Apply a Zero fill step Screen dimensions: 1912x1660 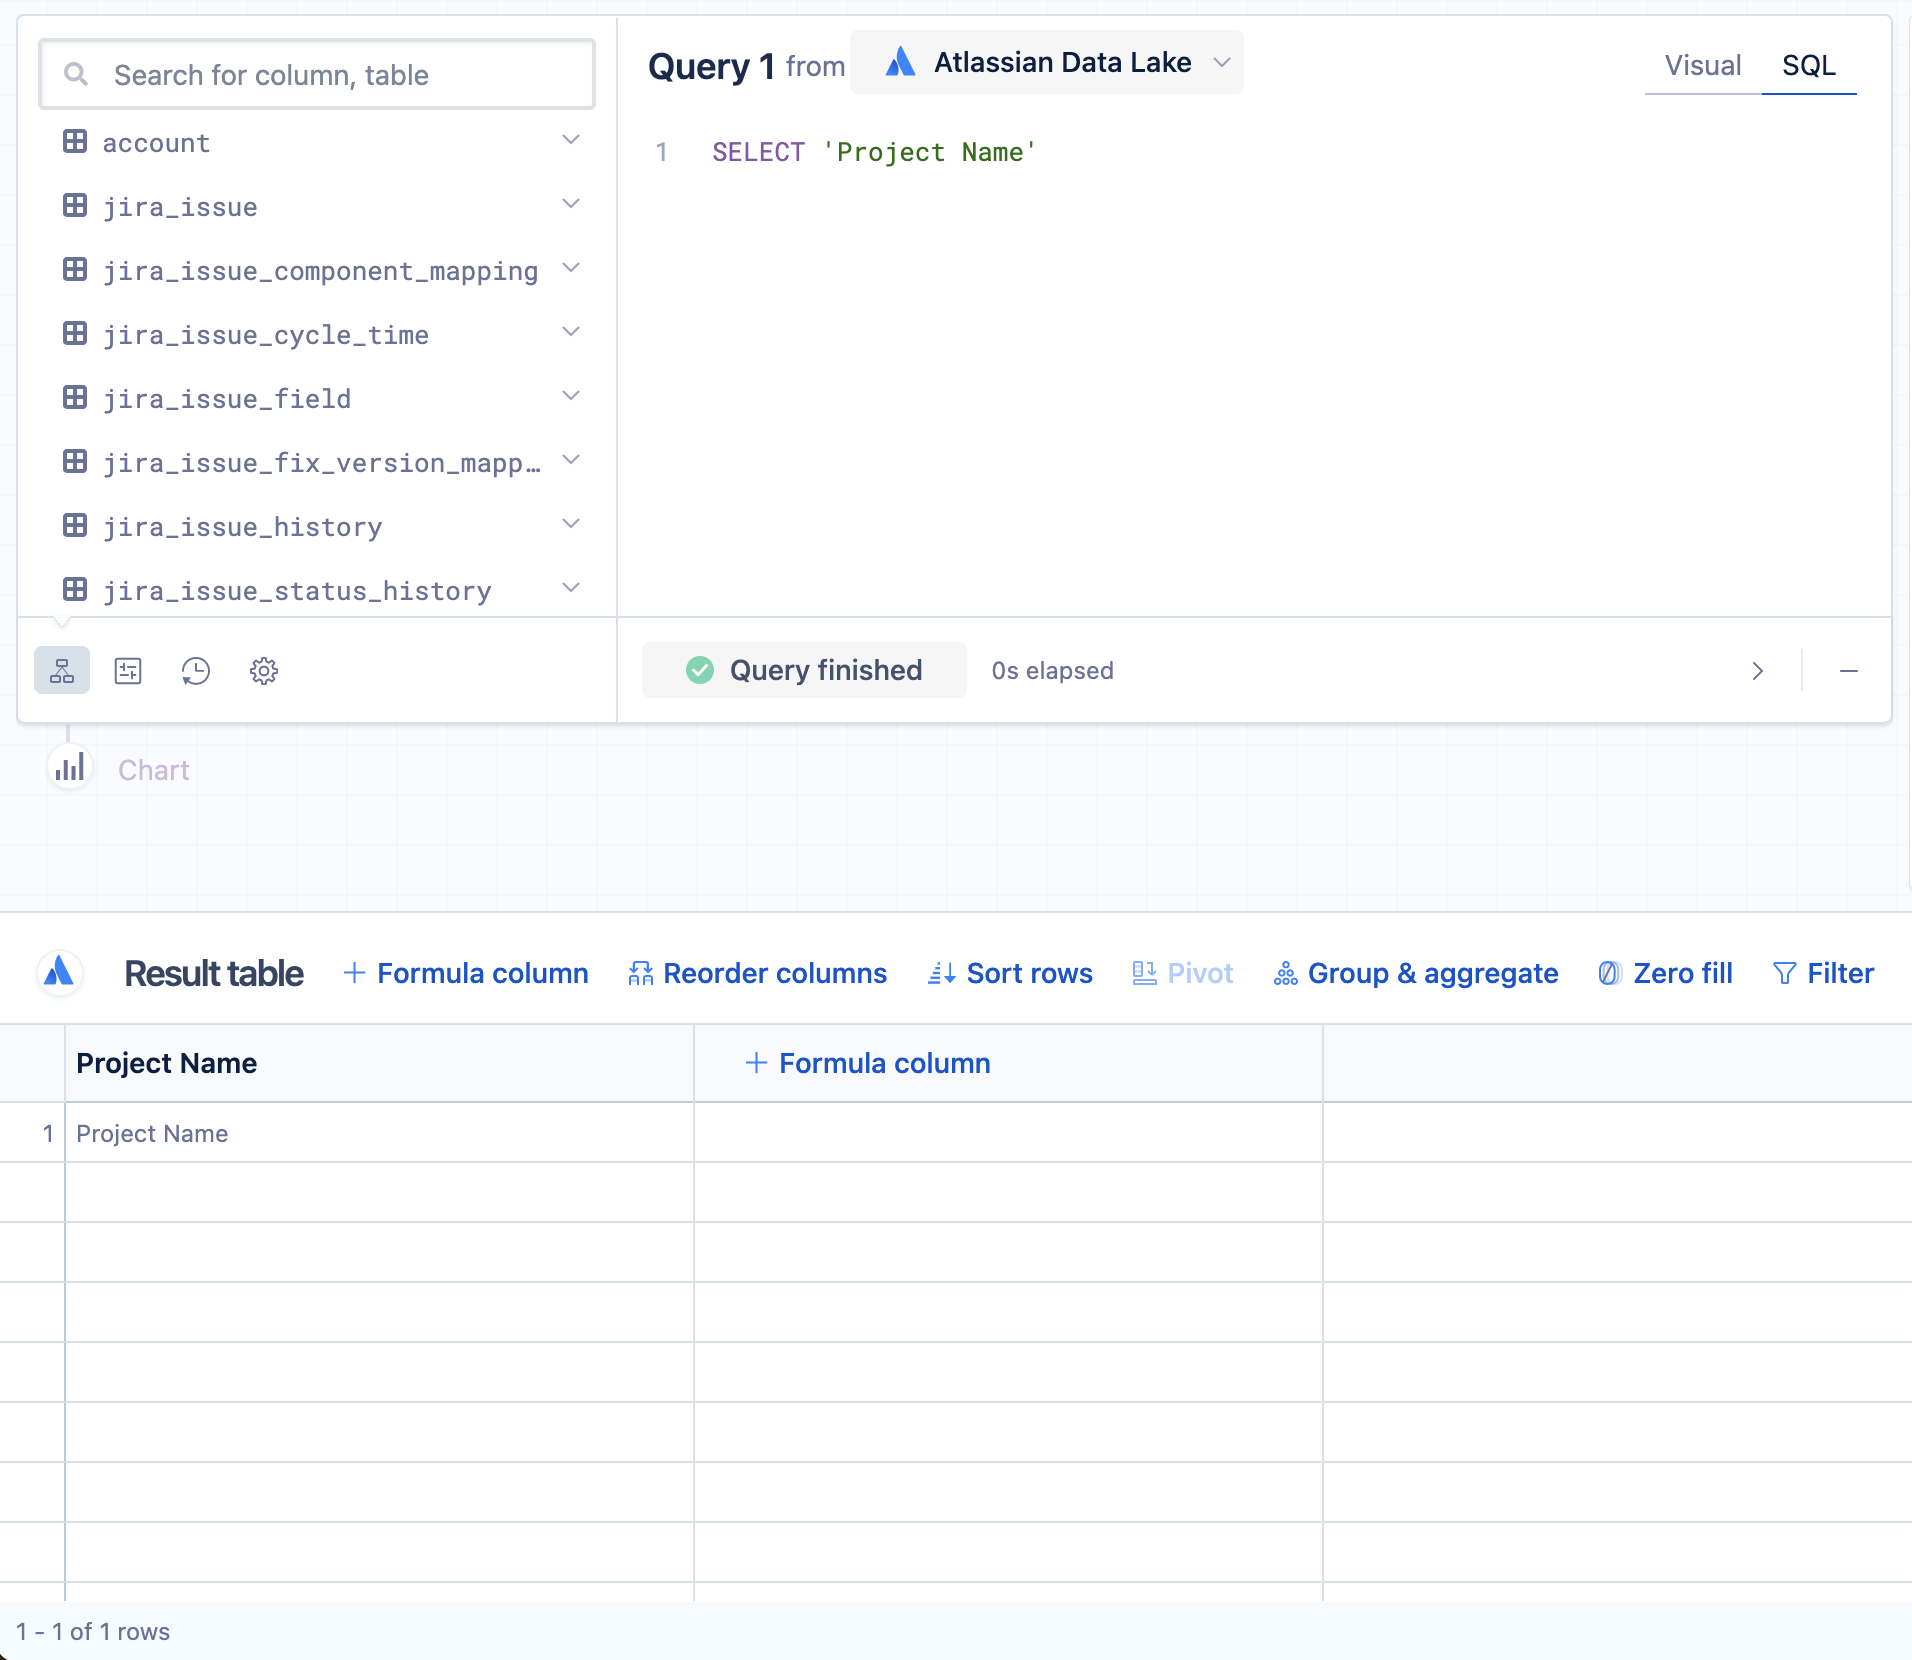(1666, 973)
